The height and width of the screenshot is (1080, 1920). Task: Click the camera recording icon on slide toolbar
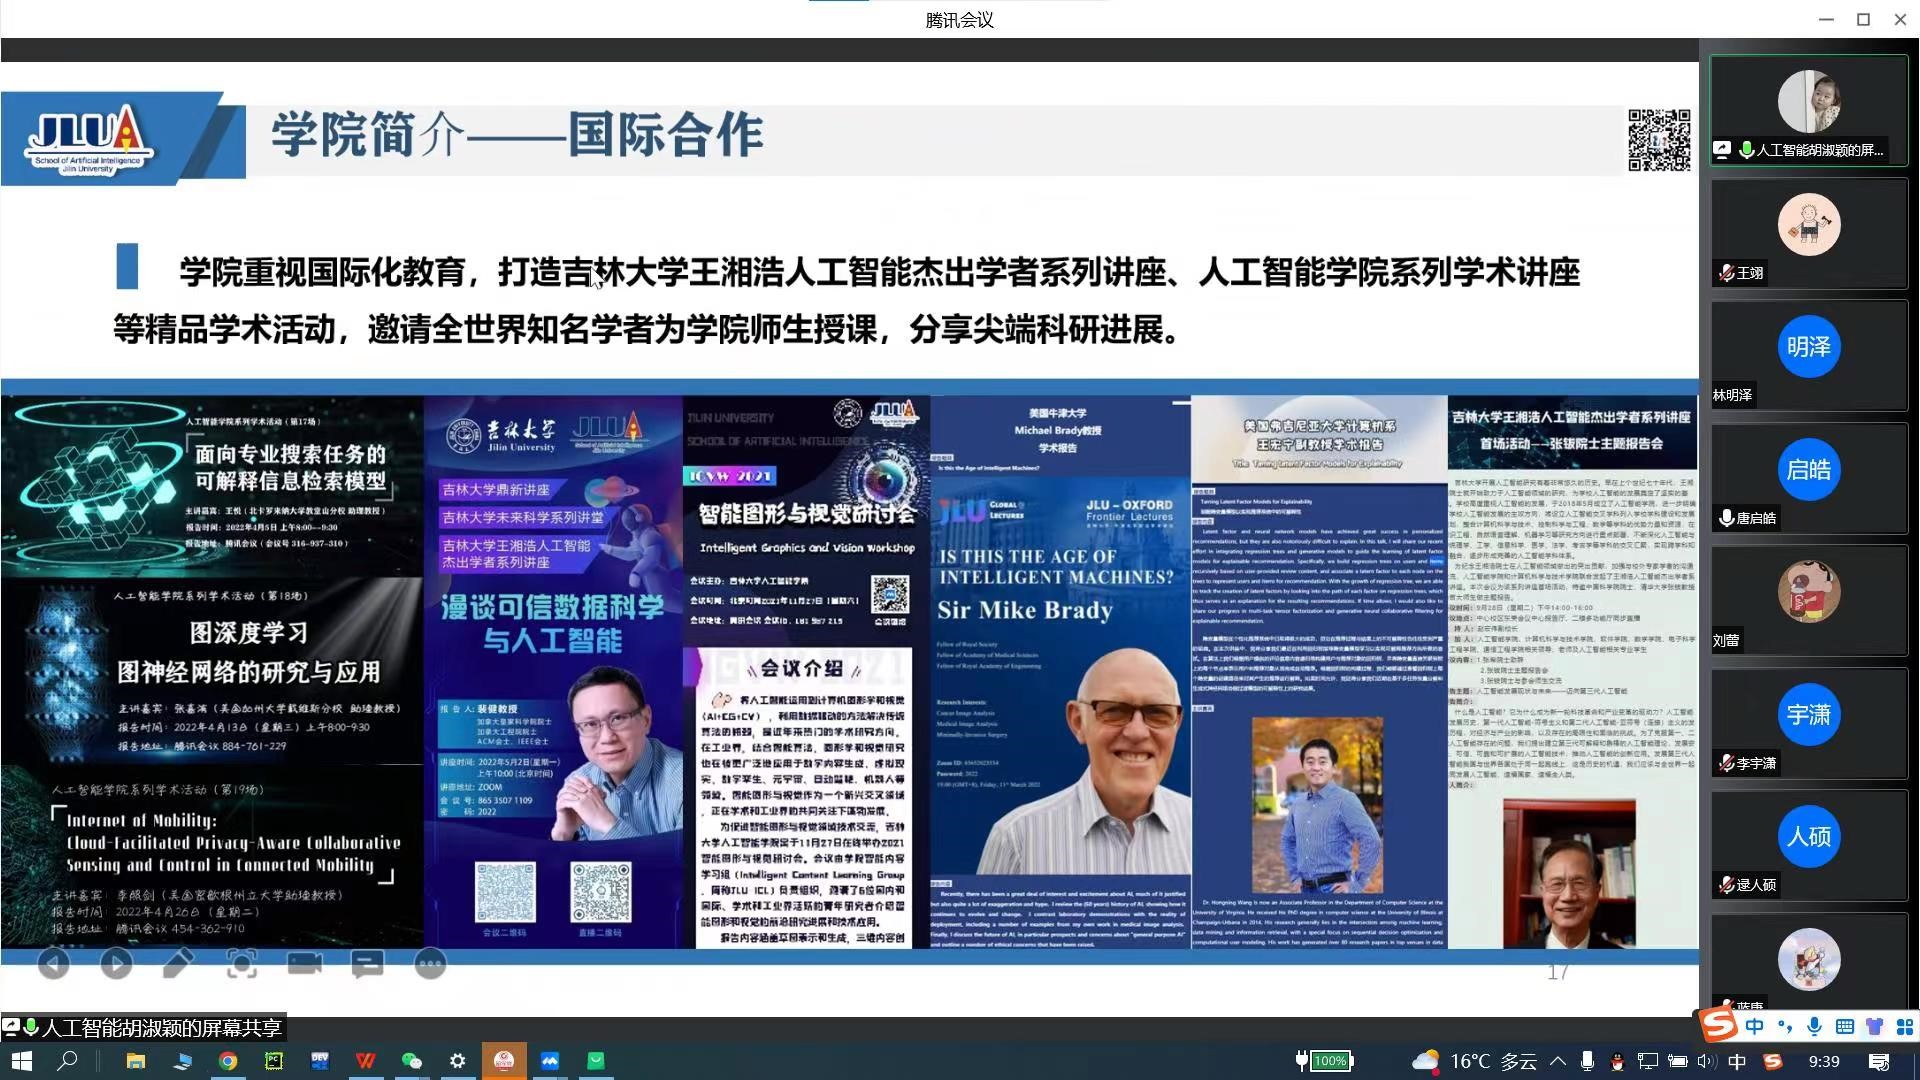pos(304,964)
